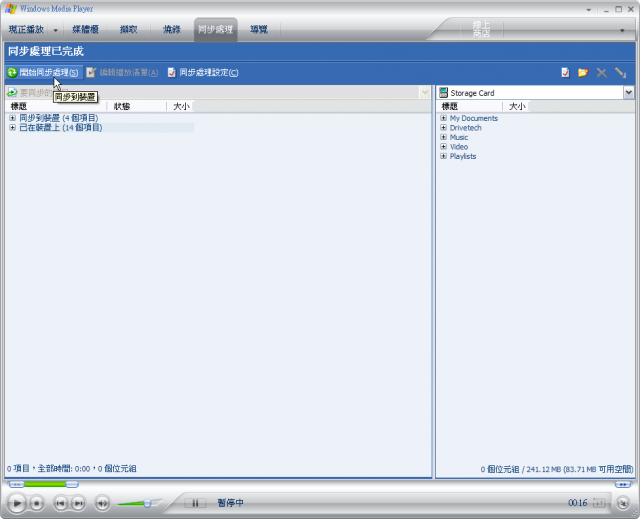Sort left list by Title (標題) column

tap(56, 106)
